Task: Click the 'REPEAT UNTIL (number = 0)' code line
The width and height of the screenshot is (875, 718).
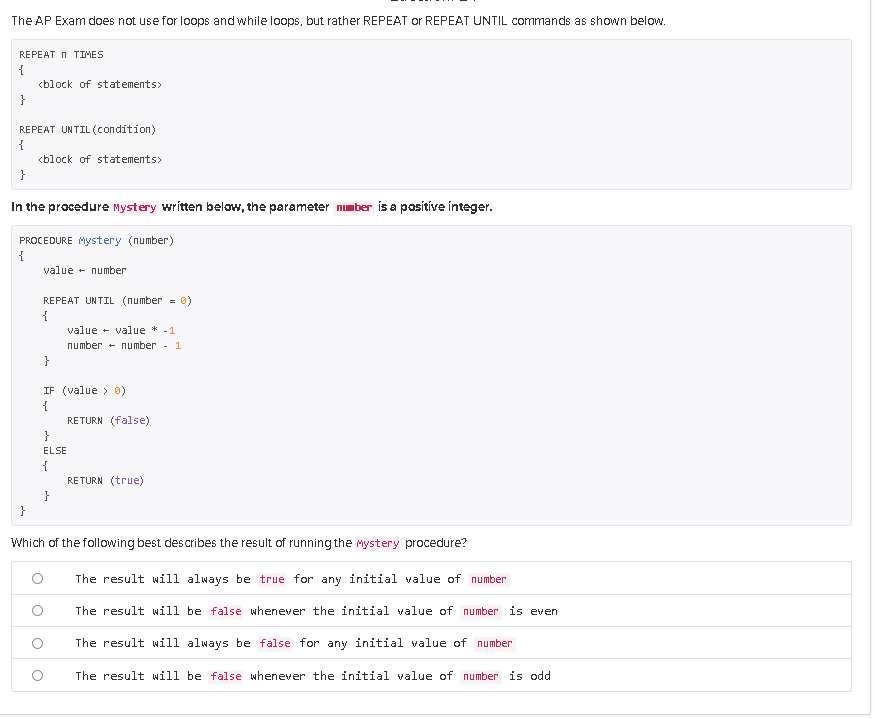Action: [118, 301]
